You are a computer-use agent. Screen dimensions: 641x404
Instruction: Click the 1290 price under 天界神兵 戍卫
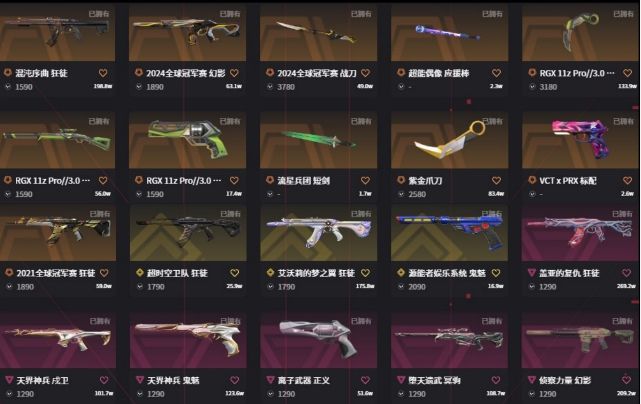click(25, 394)
